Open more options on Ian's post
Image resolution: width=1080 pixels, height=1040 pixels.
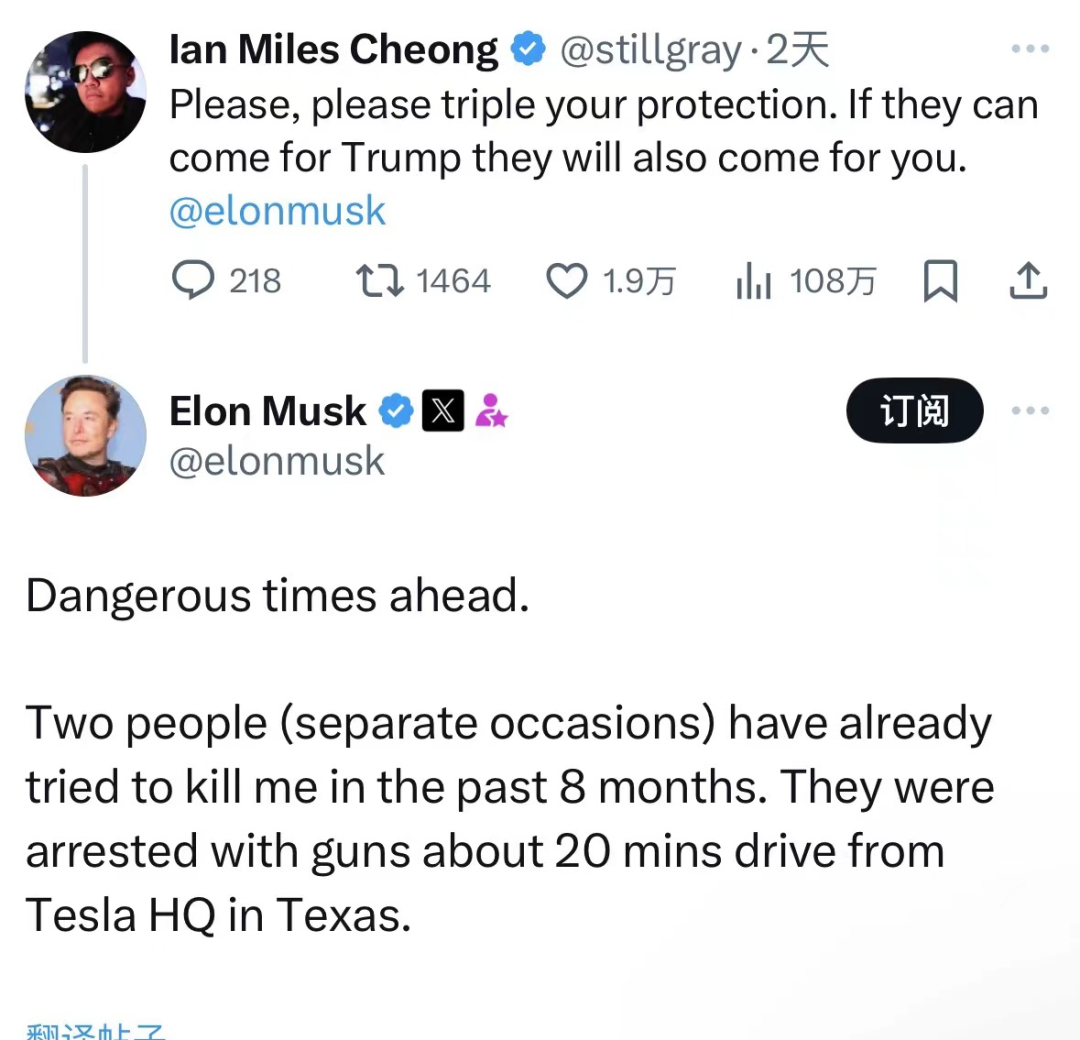point(1030,48)
